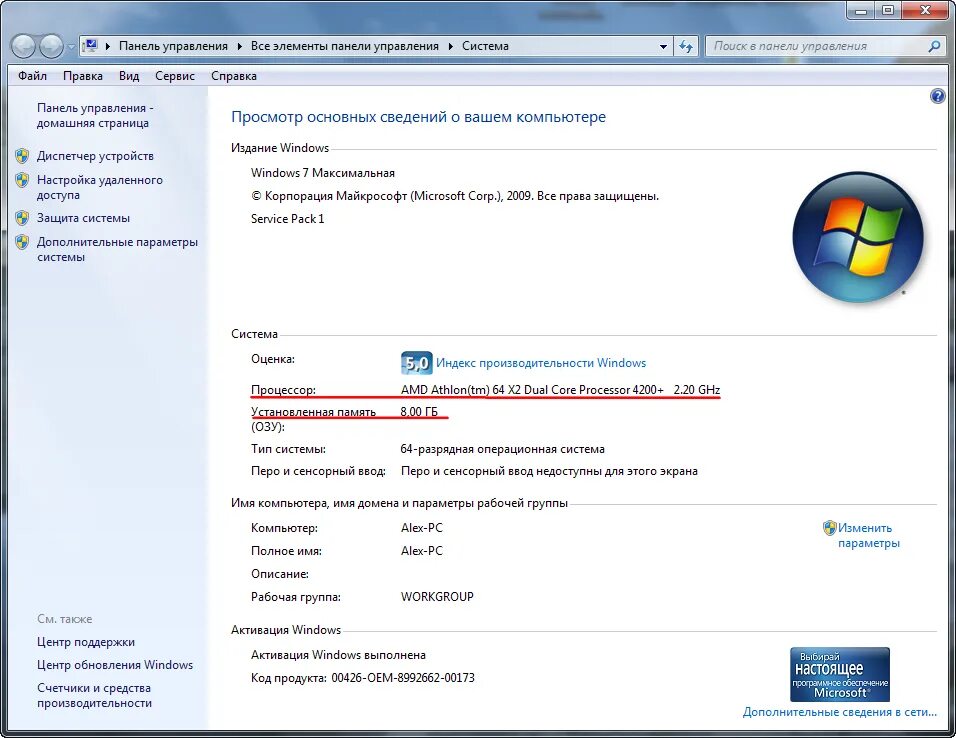956x738 pixels.
Task: Click the Back navigation arrow button
Action: (x=23, y=46)
